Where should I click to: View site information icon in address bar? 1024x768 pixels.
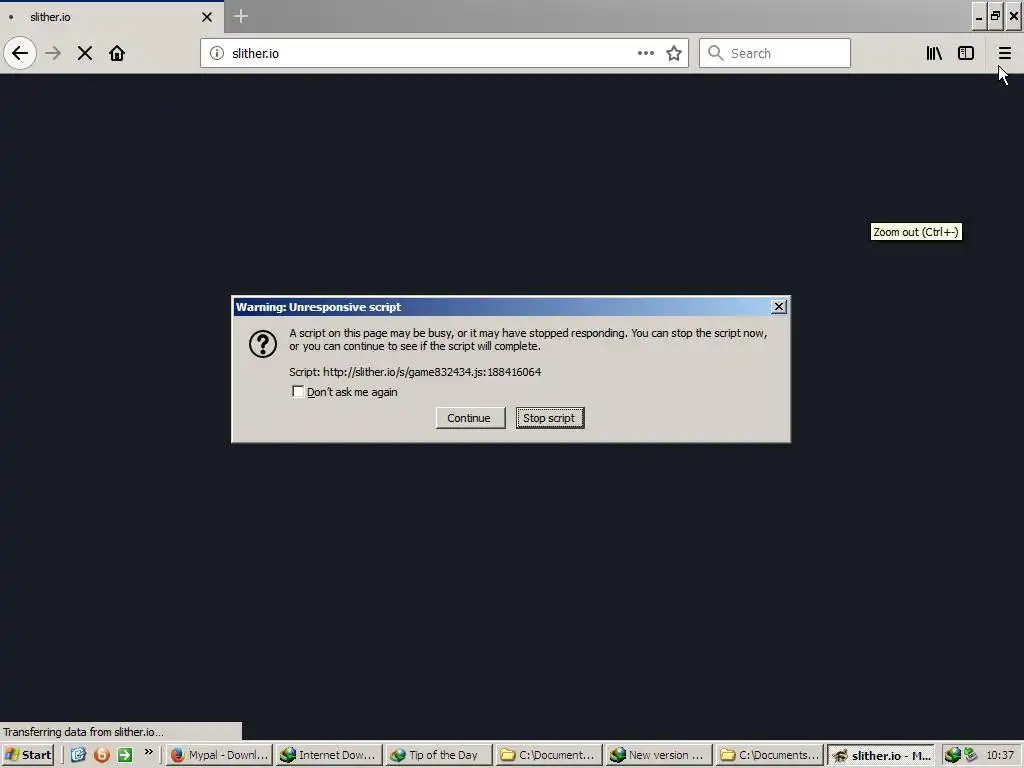217,53
